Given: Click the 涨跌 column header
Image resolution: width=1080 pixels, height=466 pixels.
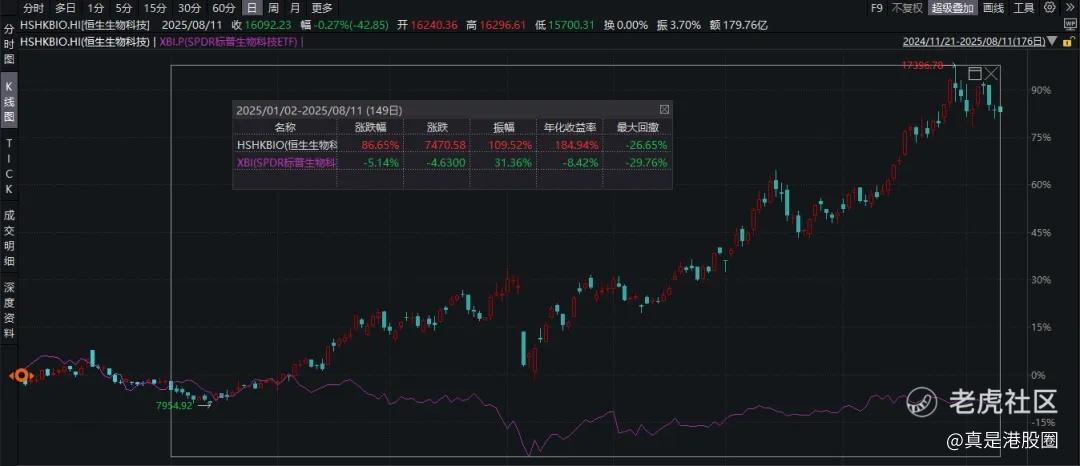Looking at the screenshot, I should click(437, 127).
